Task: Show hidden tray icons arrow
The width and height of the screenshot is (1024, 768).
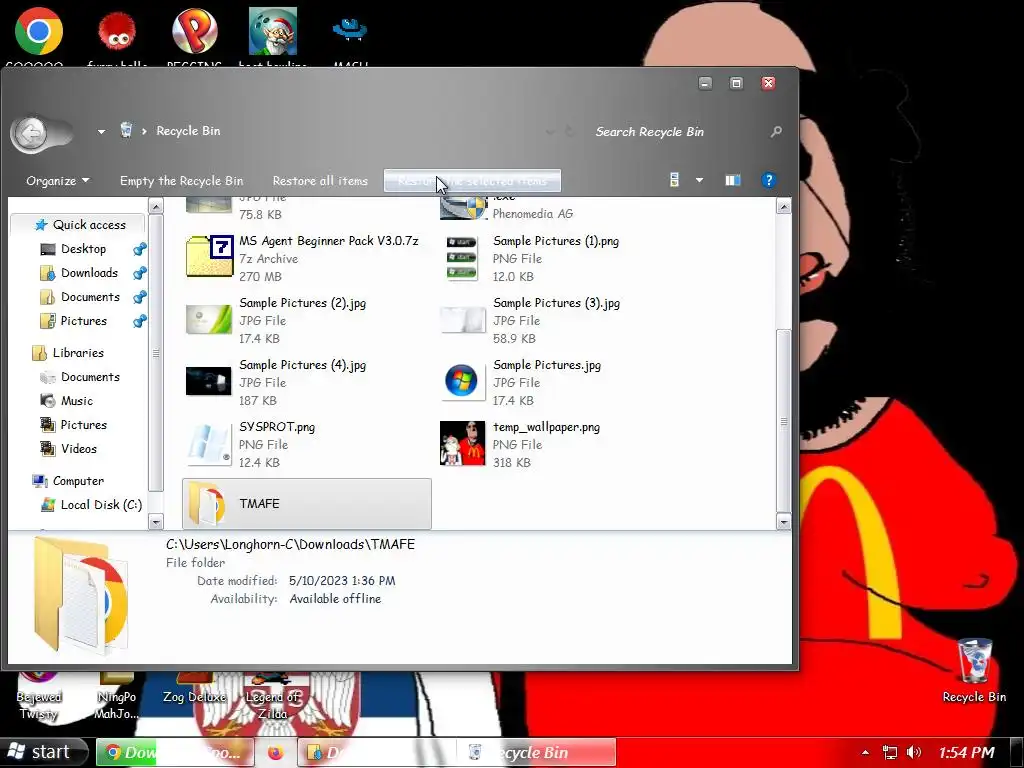Action: click(x=865, y=753)
